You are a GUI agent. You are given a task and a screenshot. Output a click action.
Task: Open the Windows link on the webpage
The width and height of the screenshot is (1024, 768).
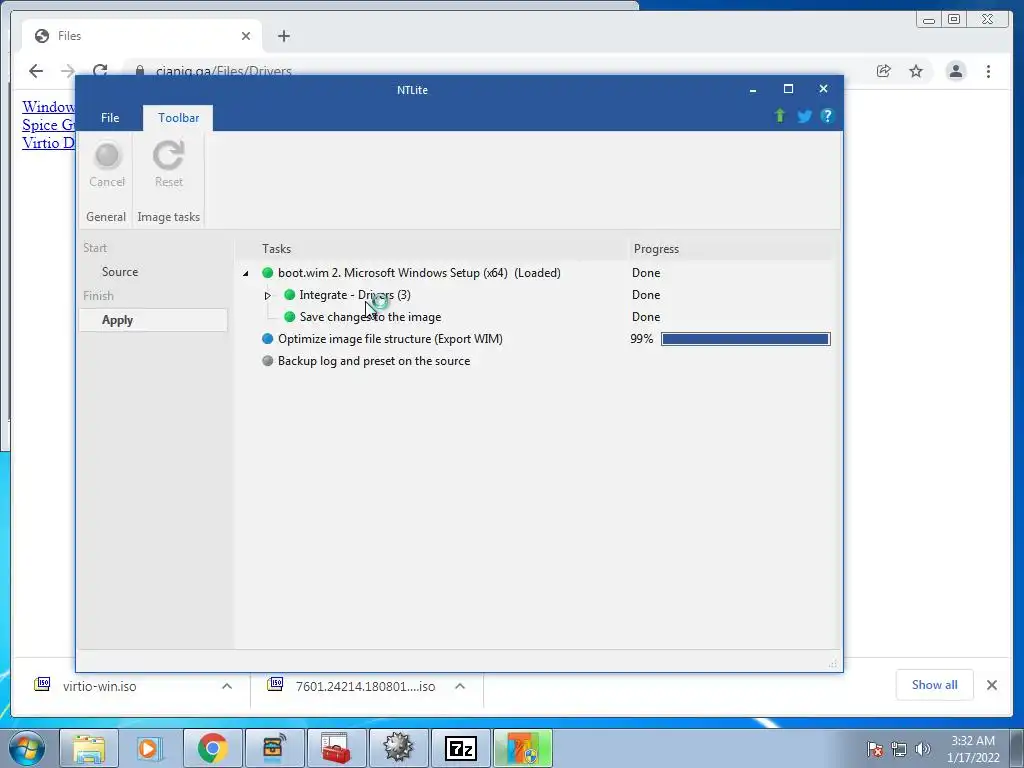coord(48,106)
